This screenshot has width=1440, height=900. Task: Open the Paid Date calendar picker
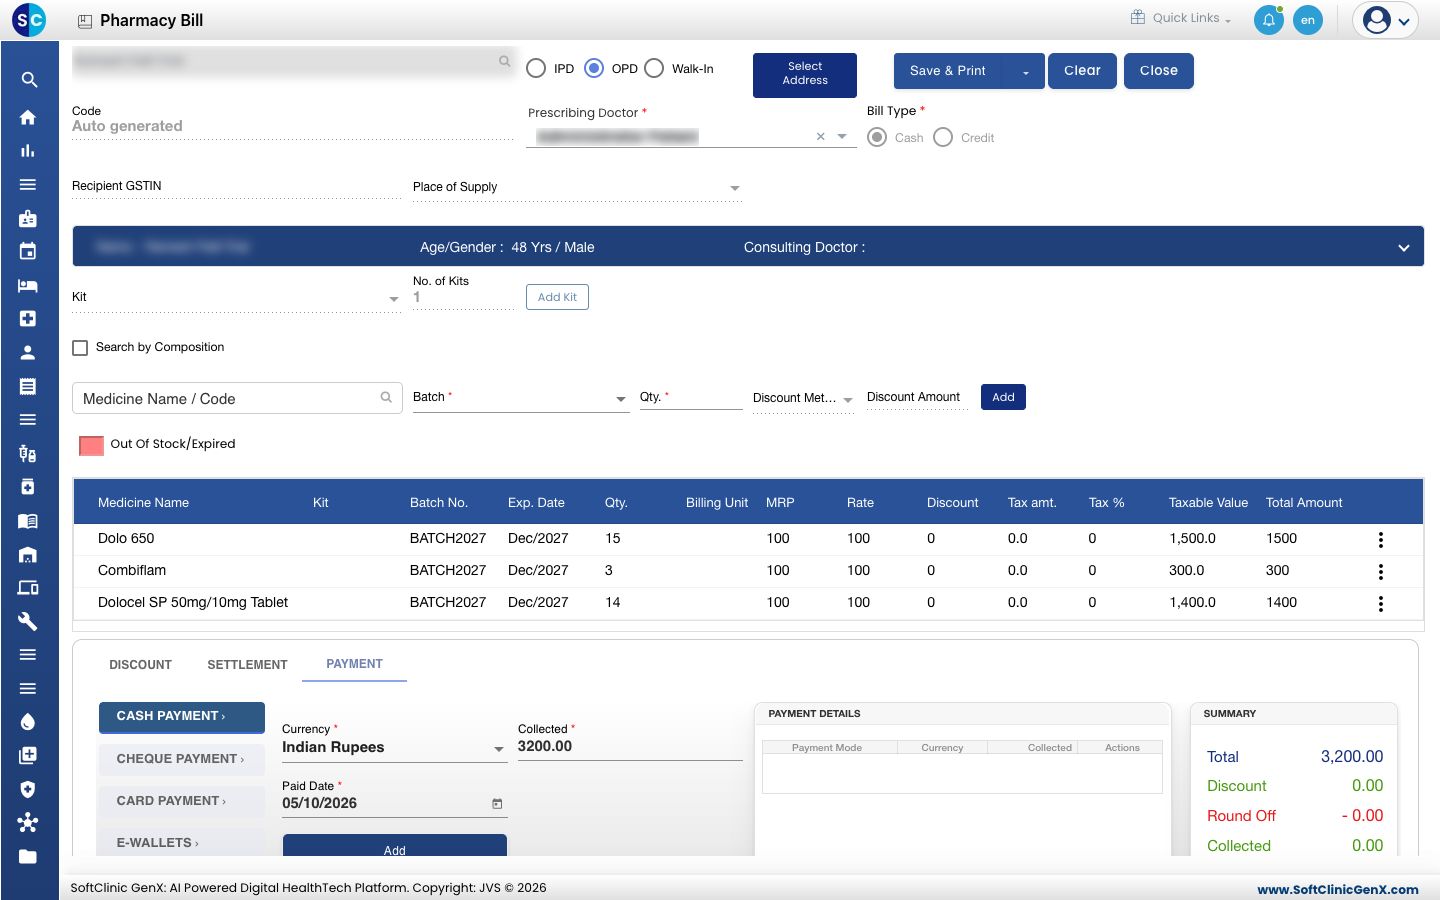497,803
